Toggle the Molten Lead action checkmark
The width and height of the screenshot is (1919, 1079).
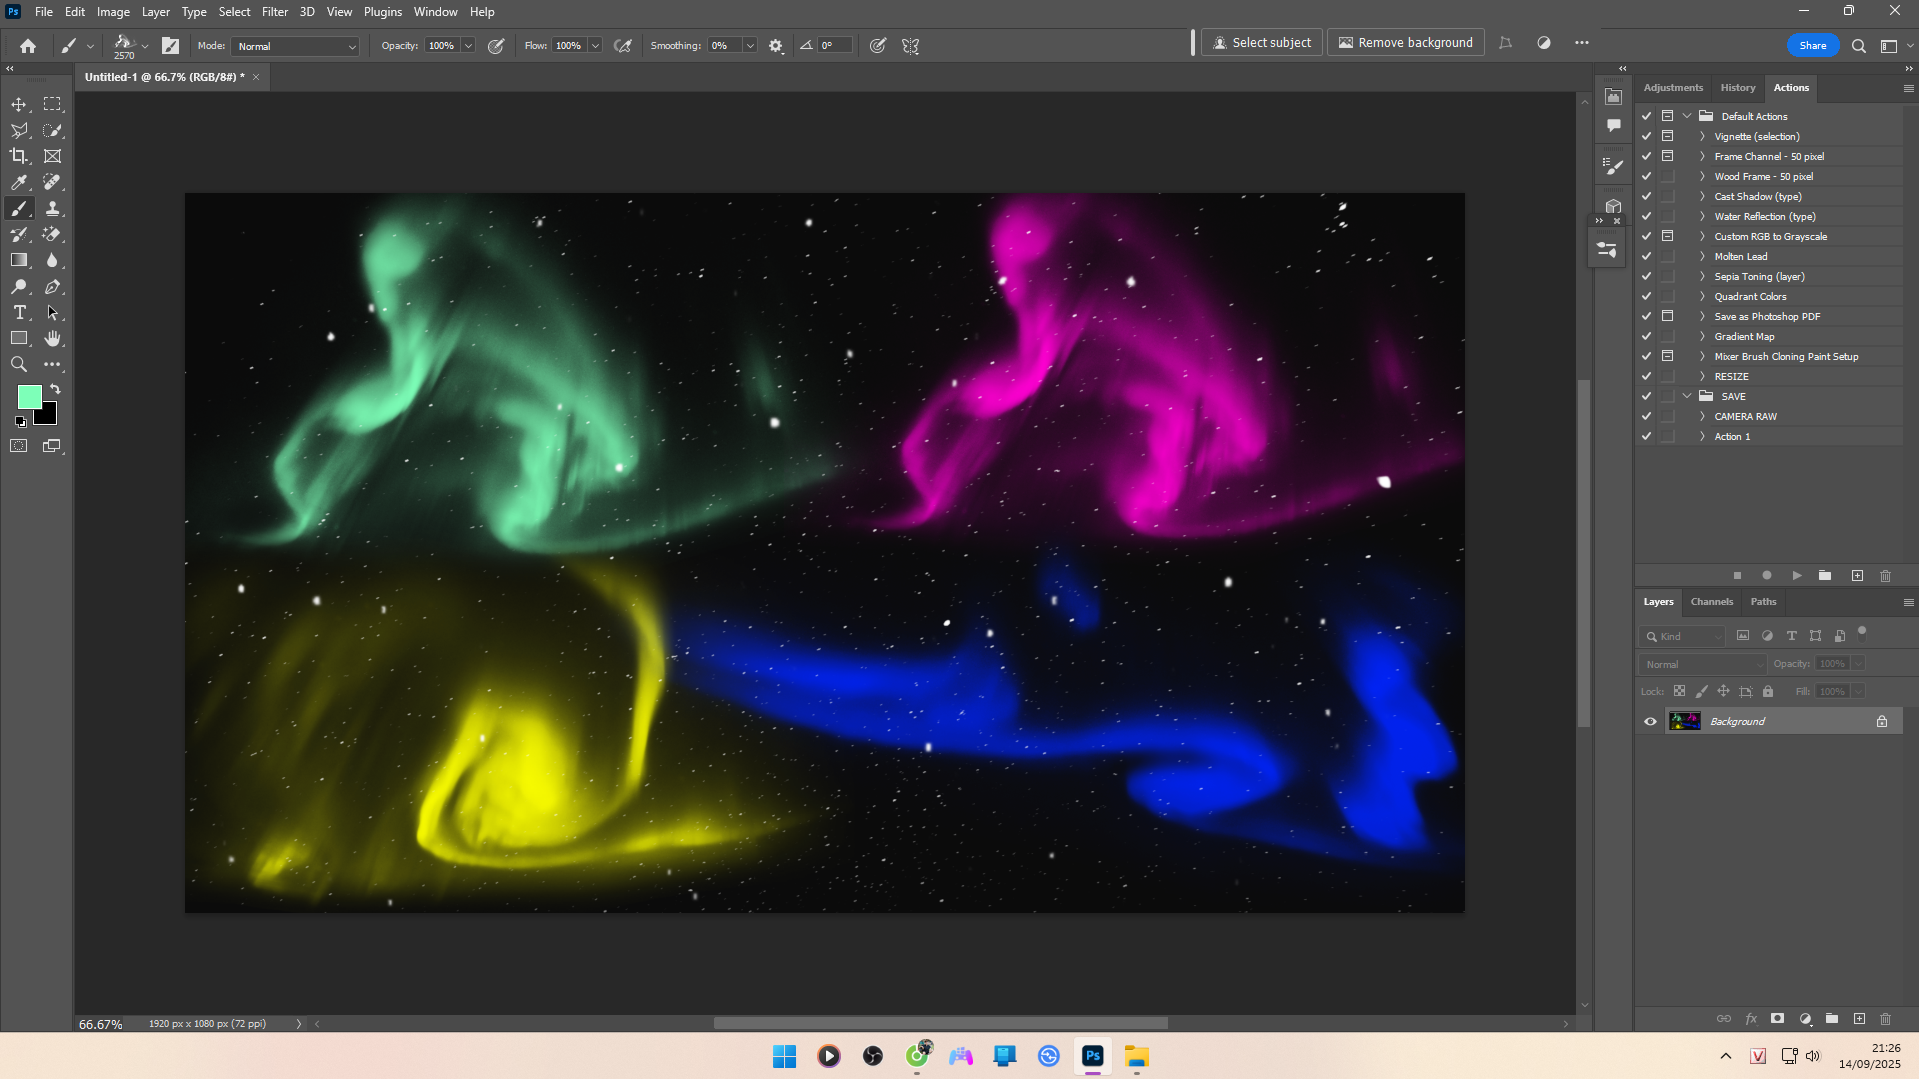click(1646, 256)
